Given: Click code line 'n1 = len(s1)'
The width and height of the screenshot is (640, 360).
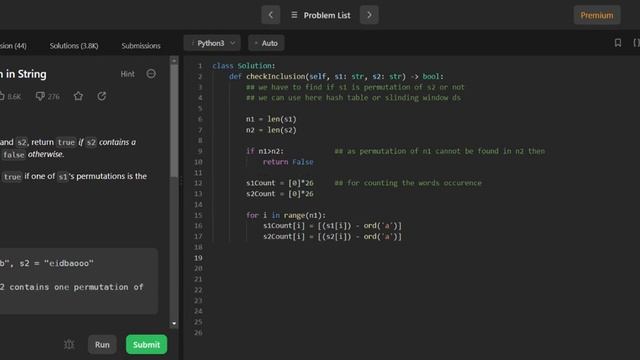Looking at the screenshot, I should click(x=271, y=119).
